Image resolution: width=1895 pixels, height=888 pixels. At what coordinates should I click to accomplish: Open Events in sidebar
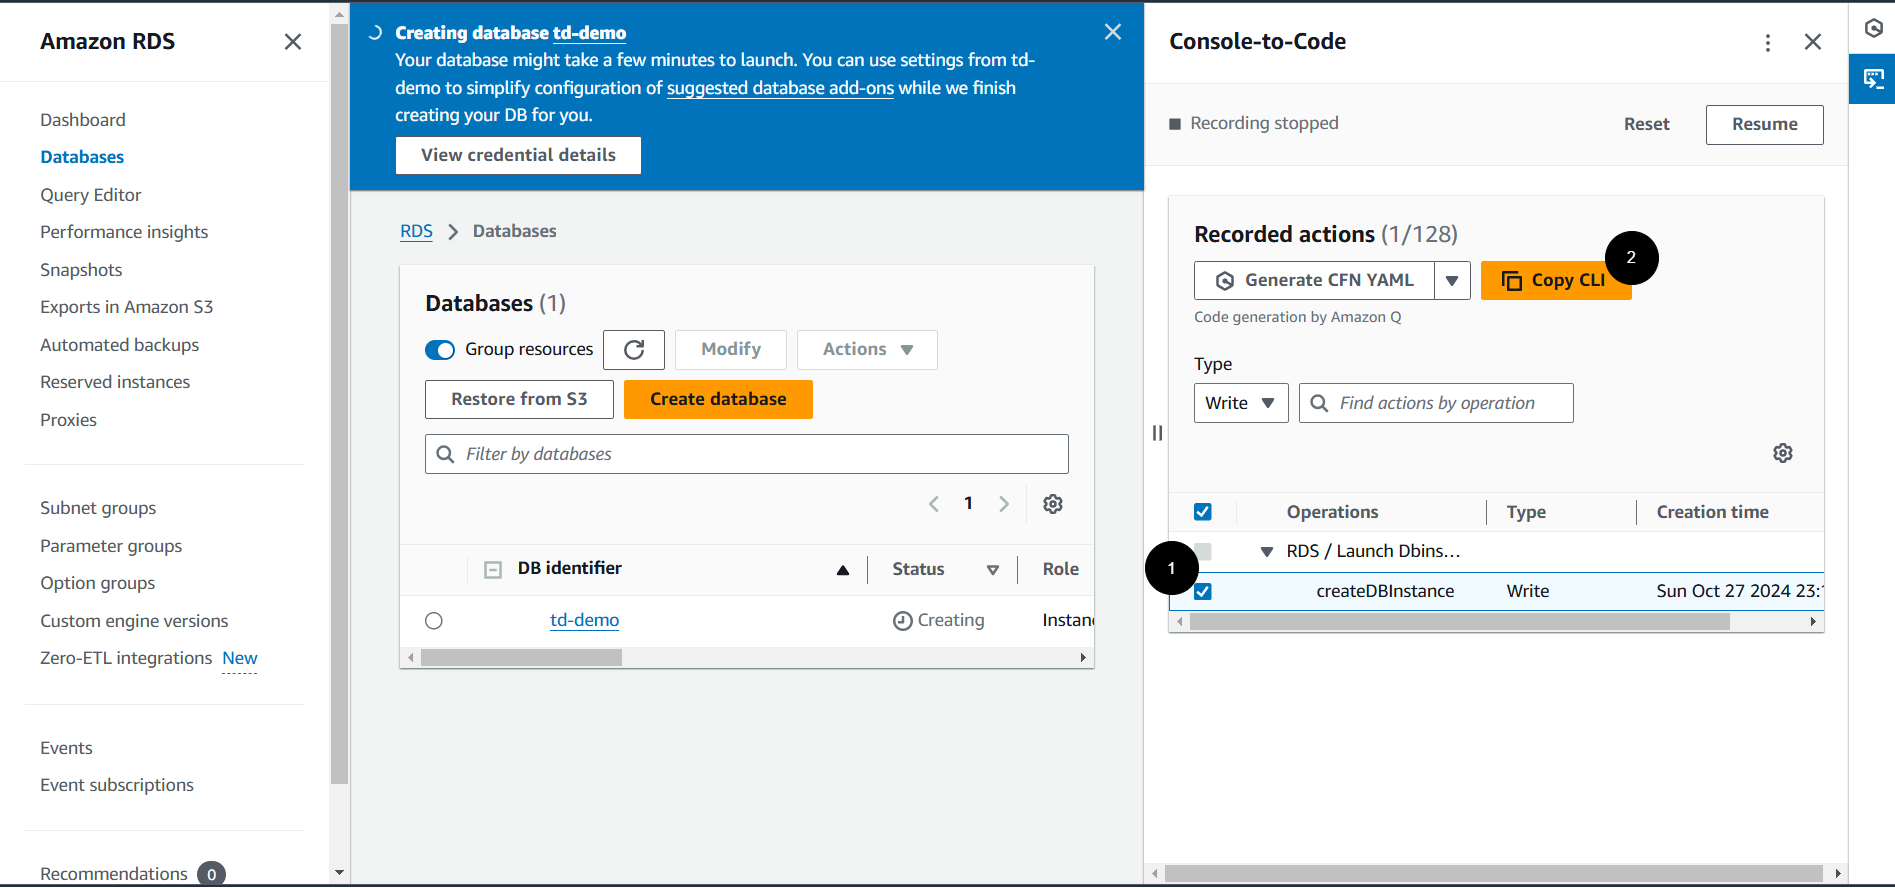click(x=66, y=748)
